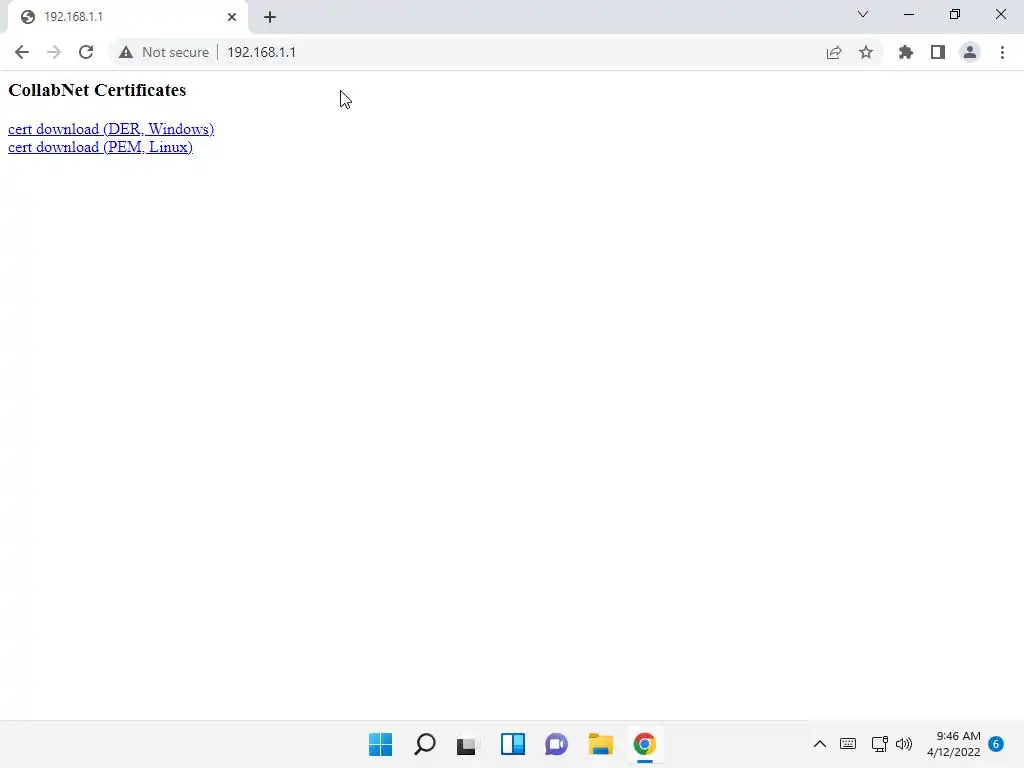1024x768 pixels.
Task: Open the notification badge showing 6
Action: 996,744
